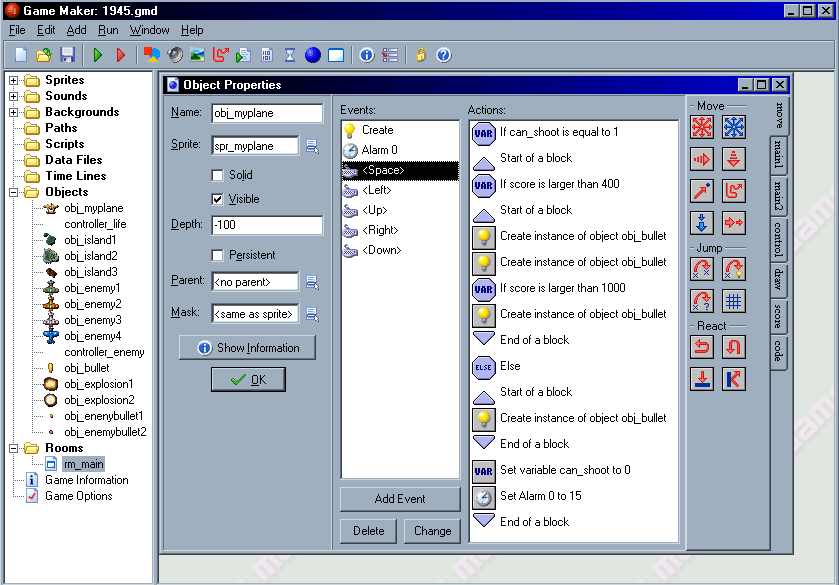Toggle the Solid checkbox
This screenshot has width=839, height=585.
217,175
